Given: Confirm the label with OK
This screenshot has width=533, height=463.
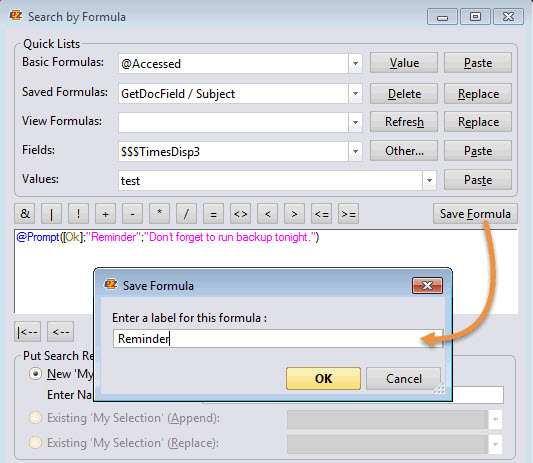Looking at the screenshot, I should [x=323, y=378].
